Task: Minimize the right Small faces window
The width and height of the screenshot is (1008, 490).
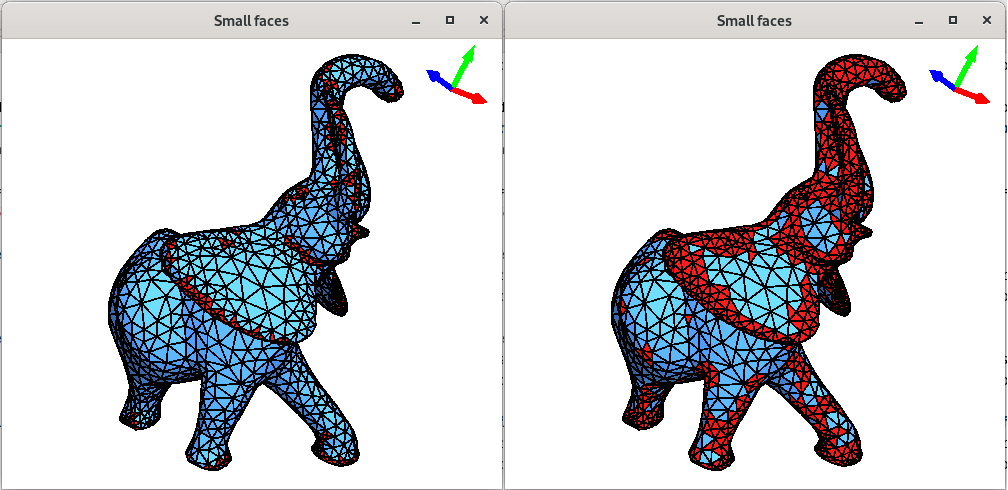Action: (919, 20)
